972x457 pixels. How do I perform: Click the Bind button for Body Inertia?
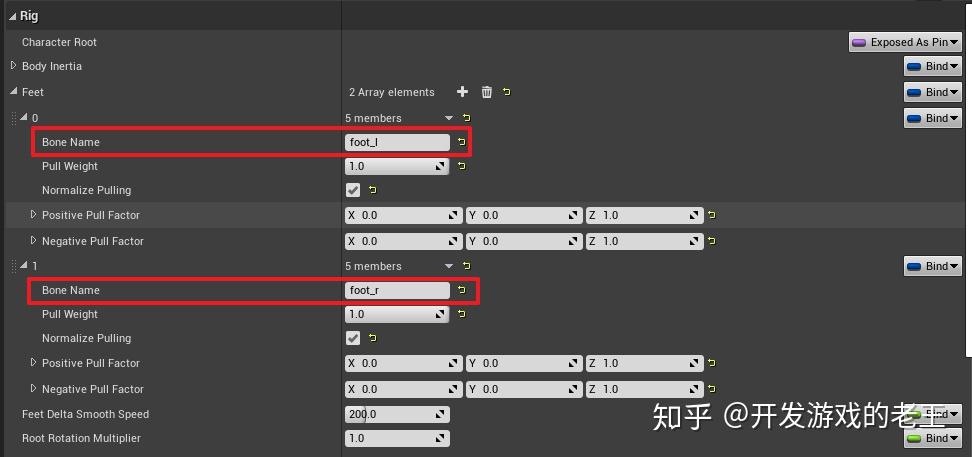(932, 66)
